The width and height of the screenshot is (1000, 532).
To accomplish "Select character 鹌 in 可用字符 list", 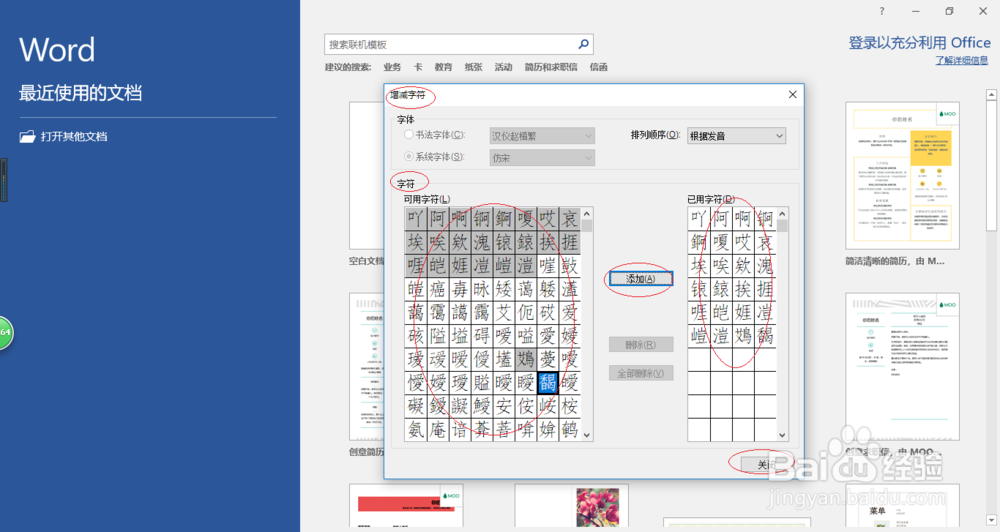I will 570,429.
